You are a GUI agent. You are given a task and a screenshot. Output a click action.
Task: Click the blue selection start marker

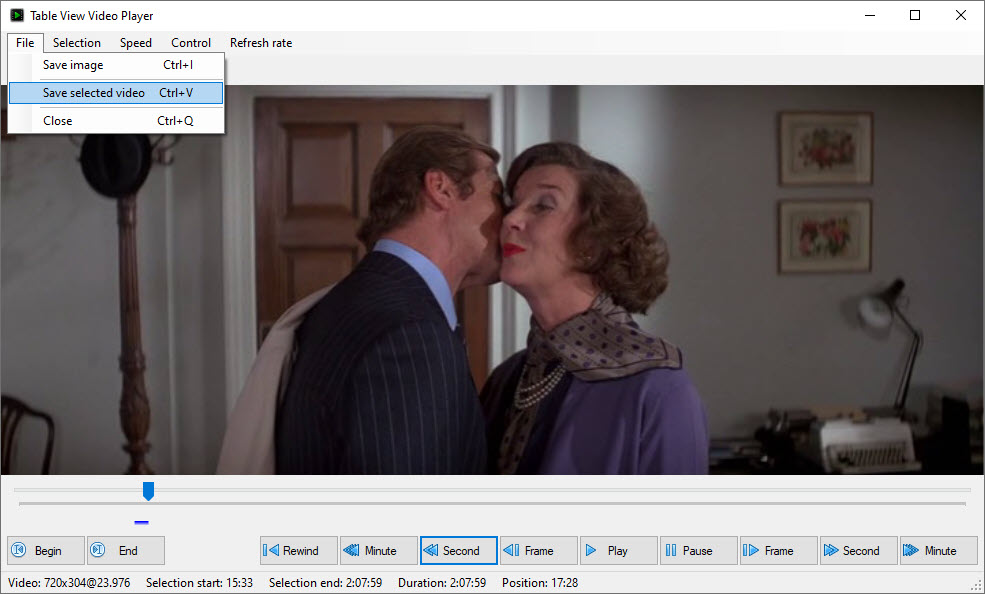tap(141, 522)
